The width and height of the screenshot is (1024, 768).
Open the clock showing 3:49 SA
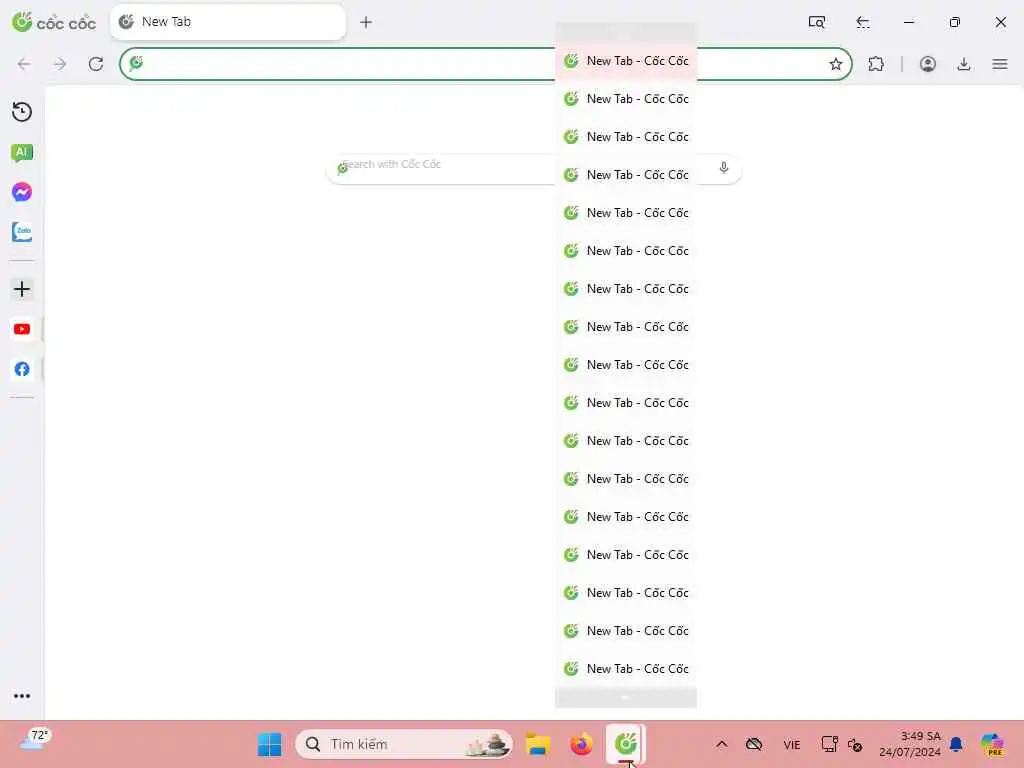(x=910, y=744)
